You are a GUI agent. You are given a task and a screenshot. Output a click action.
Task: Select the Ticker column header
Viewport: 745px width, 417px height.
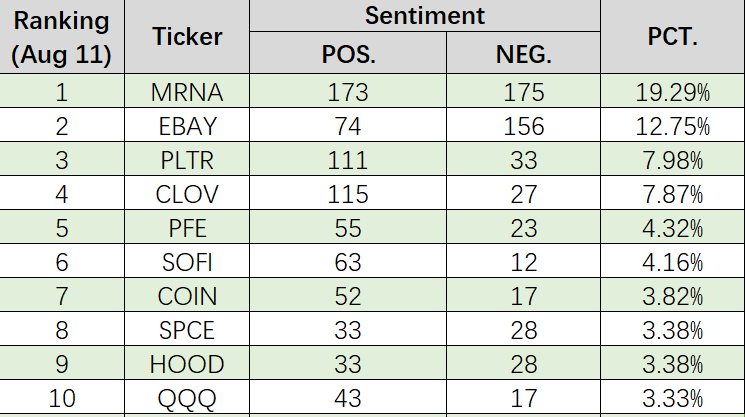(187, 37)
